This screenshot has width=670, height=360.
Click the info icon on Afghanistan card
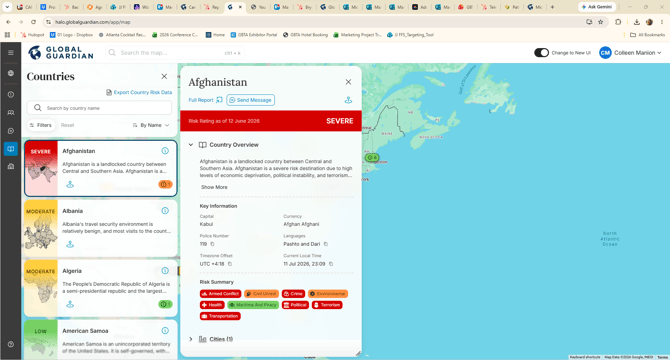click(165, 151)
